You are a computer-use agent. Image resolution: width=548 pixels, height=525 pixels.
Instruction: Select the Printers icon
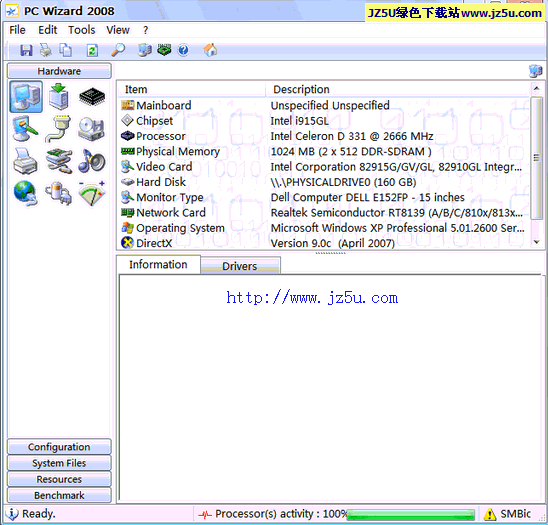point(25,161)
